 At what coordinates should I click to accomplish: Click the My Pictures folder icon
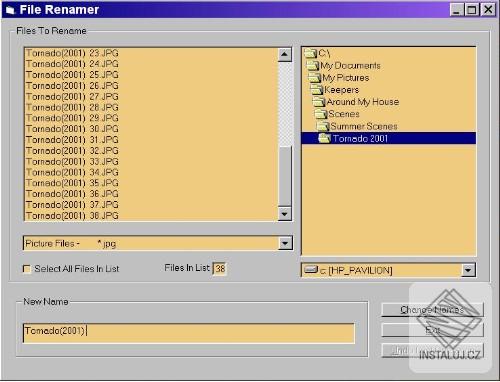coord(315,78)
